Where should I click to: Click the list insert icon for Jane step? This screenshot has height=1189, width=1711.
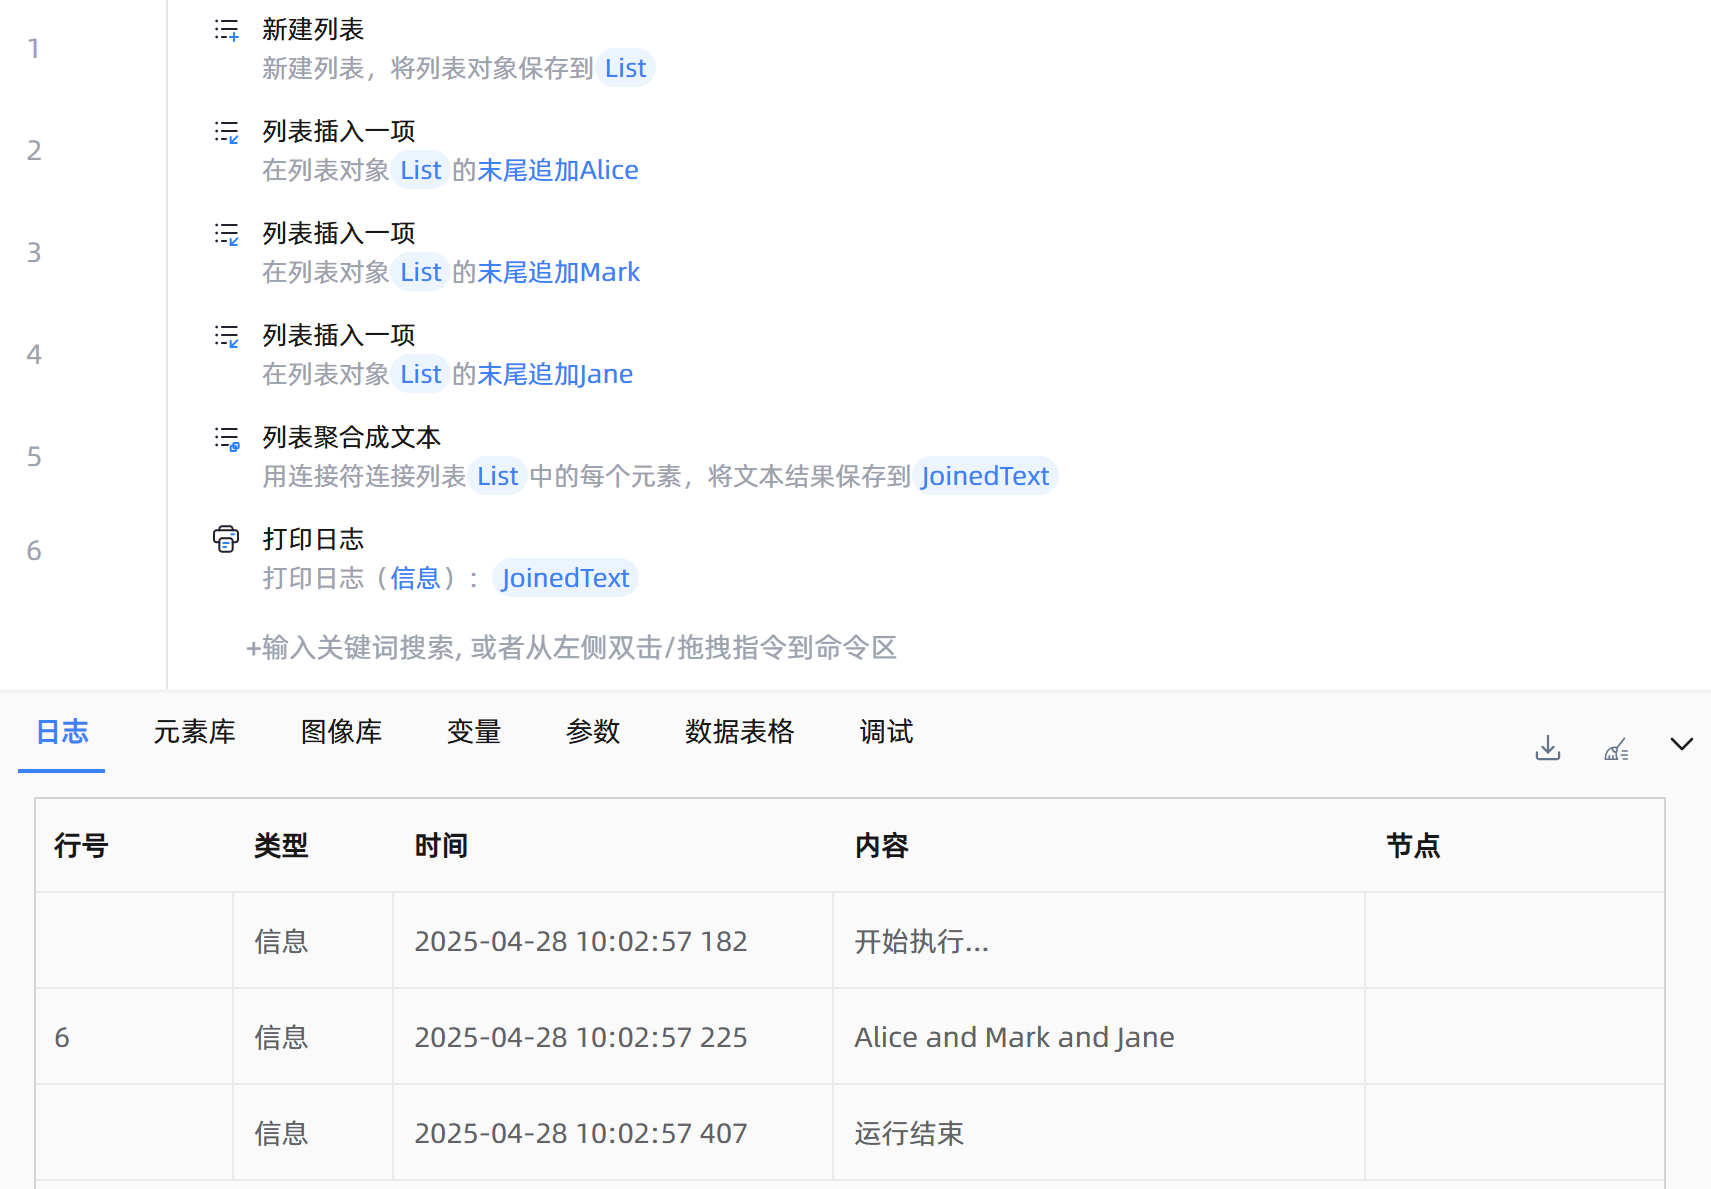[x=227, y=336]
